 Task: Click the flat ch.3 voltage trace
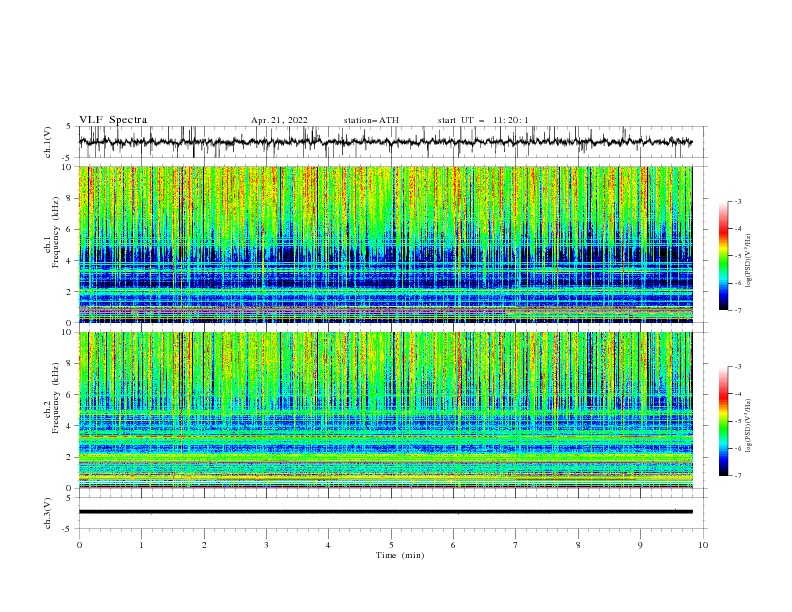385,512
